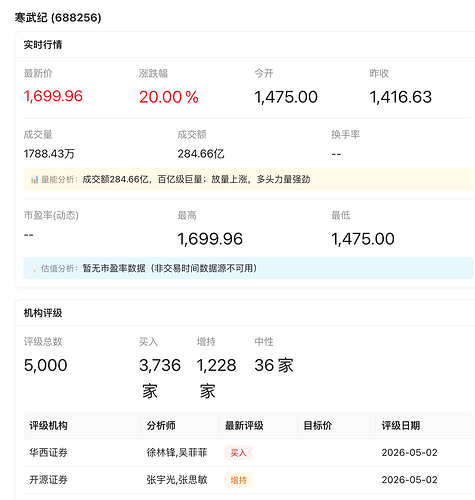Click the 量能分析 volume analysis banner text

pyautogui.click(x=196, y=179)
